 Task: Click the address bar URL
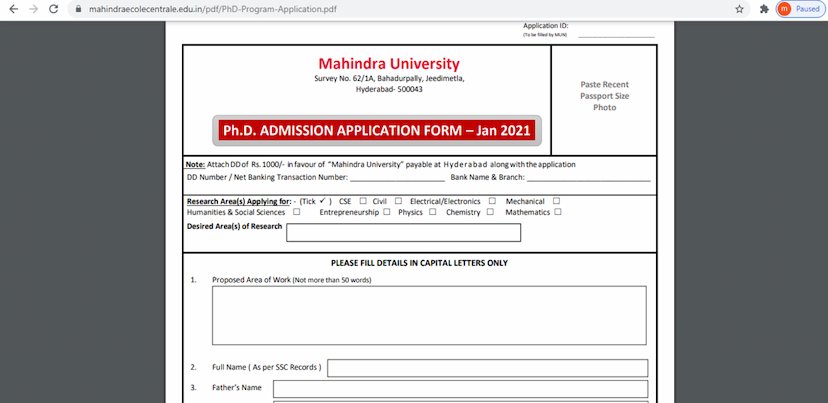pos(212,9)
